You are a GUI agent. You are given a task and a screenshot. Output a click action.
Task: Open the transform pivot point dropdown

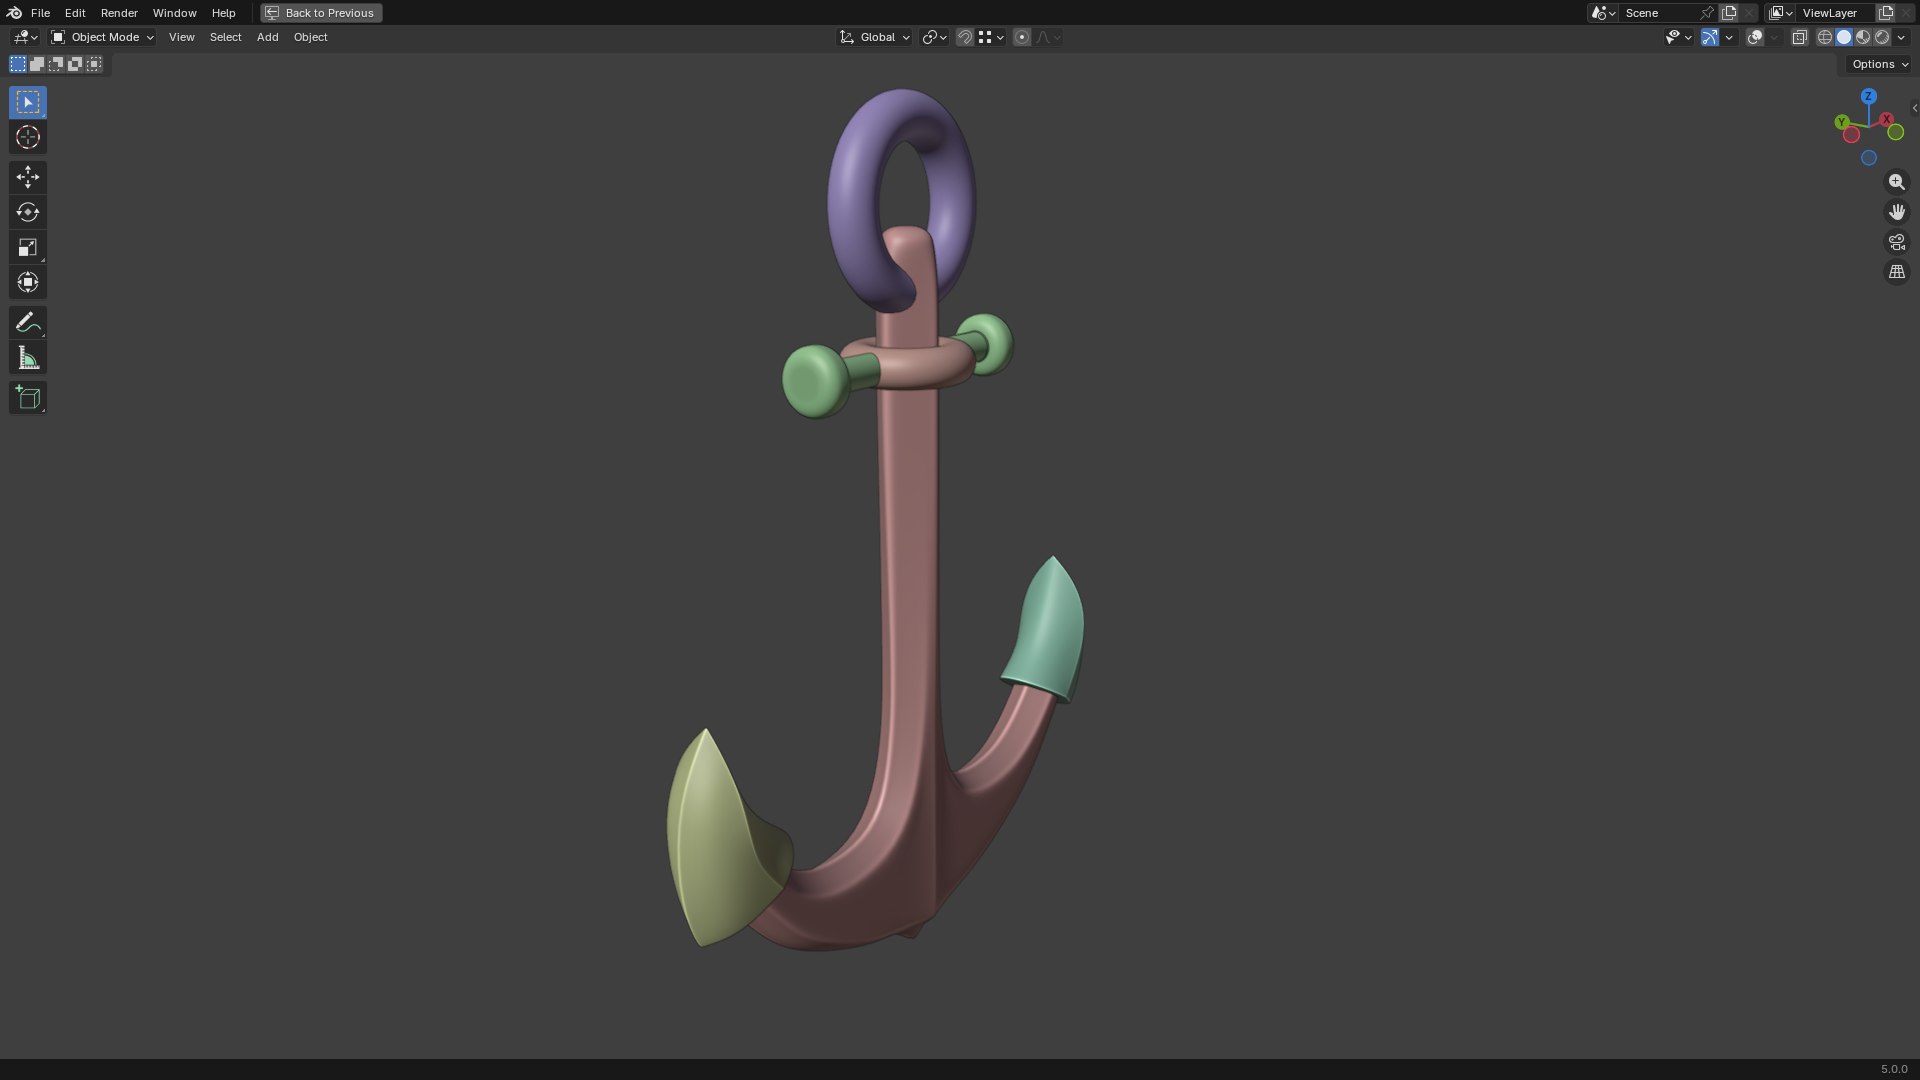934,37
